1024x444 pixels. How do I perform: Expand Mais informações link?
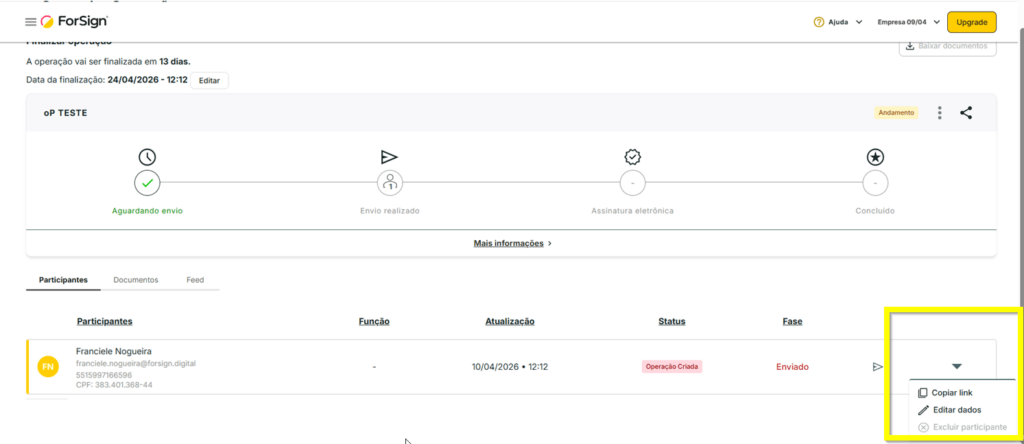tap(512, 243)
